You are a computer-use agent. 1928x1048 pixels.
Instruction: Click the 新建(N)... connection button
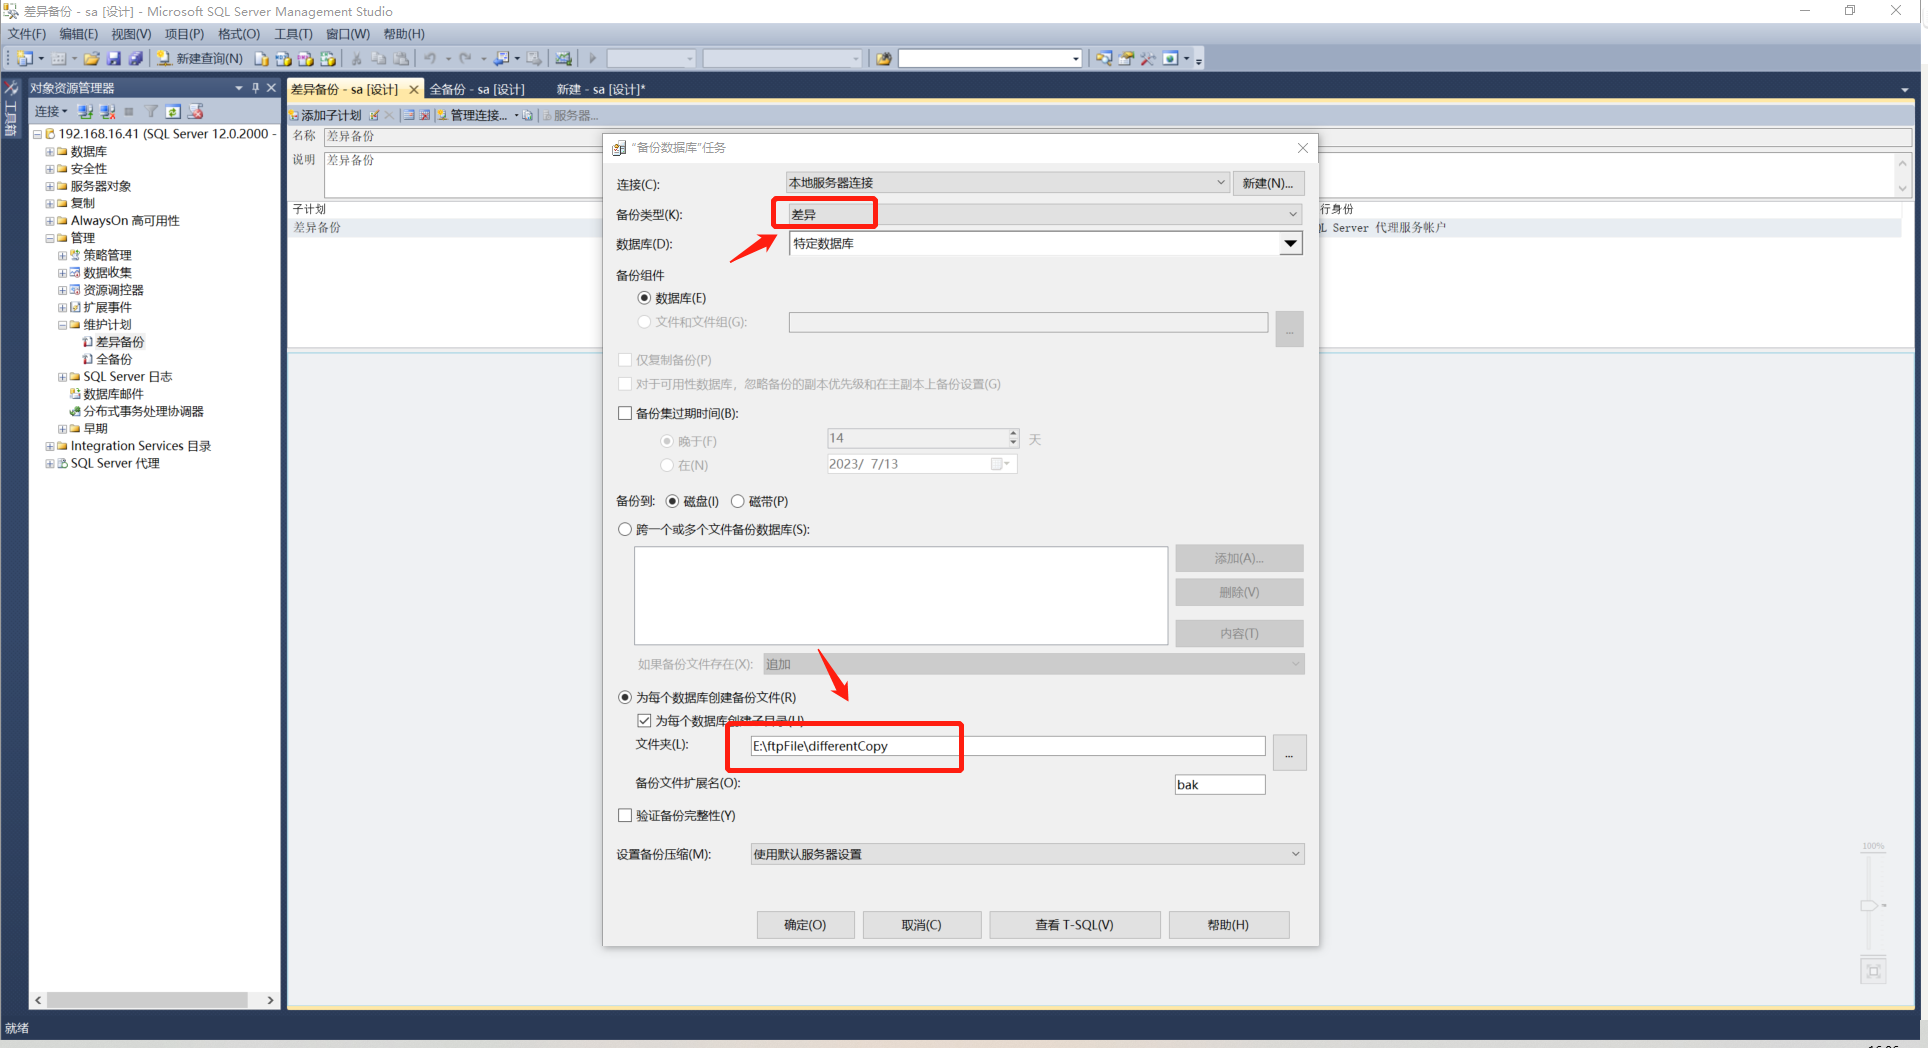point(1268,183)
